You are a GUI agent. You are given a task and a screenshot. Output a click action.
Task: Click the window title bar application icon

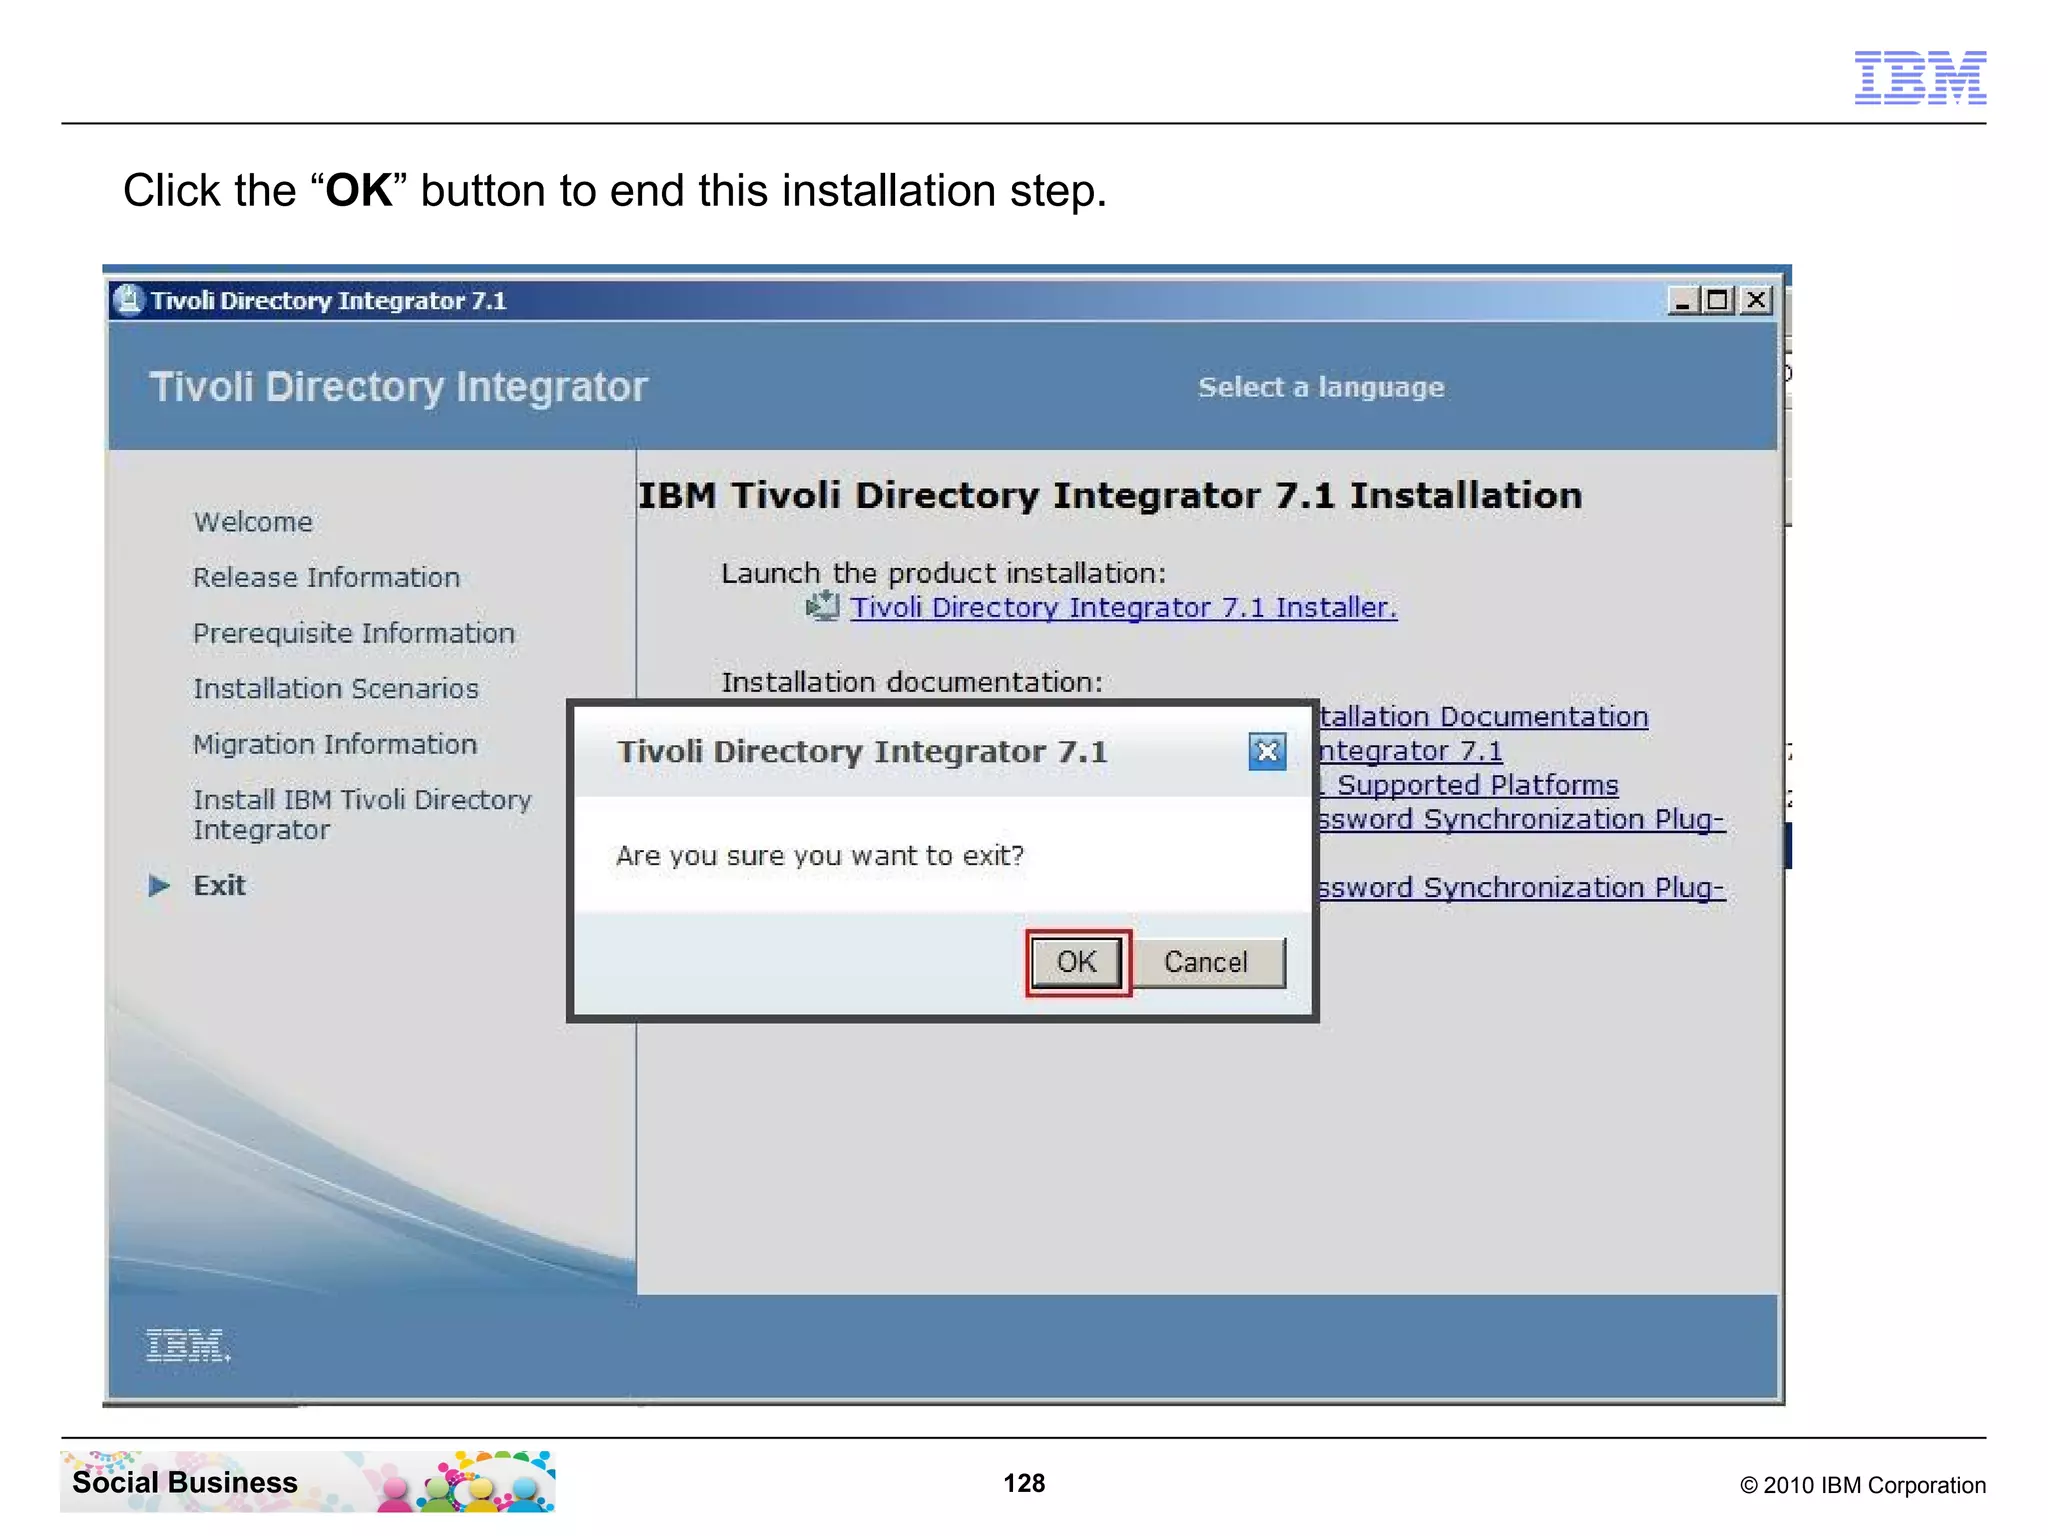pyautogui.click(x=128, y=300)
